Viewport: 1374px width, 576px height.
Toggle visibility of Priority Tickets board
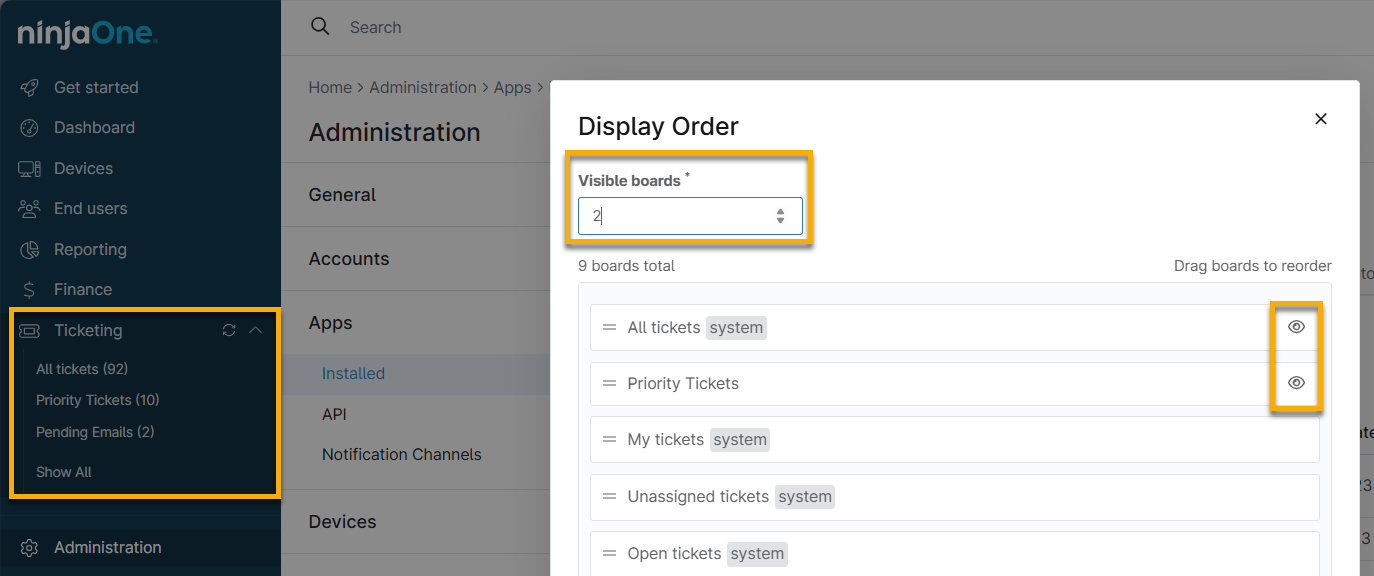coord(1296,382)
